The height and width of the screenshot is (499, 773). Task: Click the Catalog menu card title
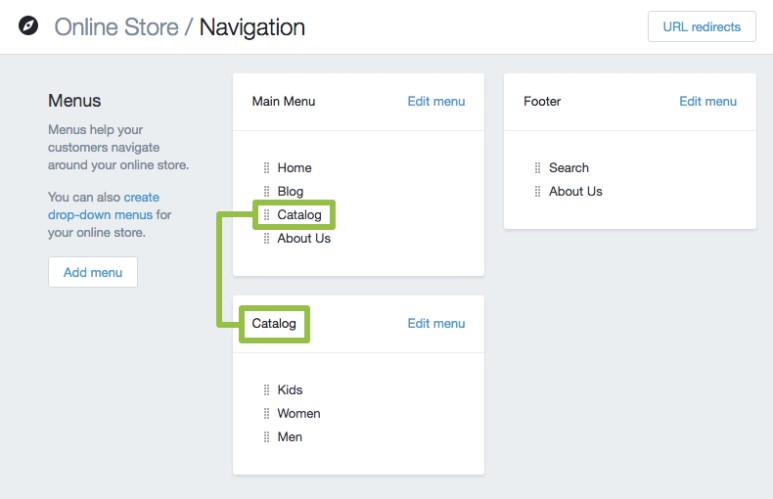tap(274, 324)
